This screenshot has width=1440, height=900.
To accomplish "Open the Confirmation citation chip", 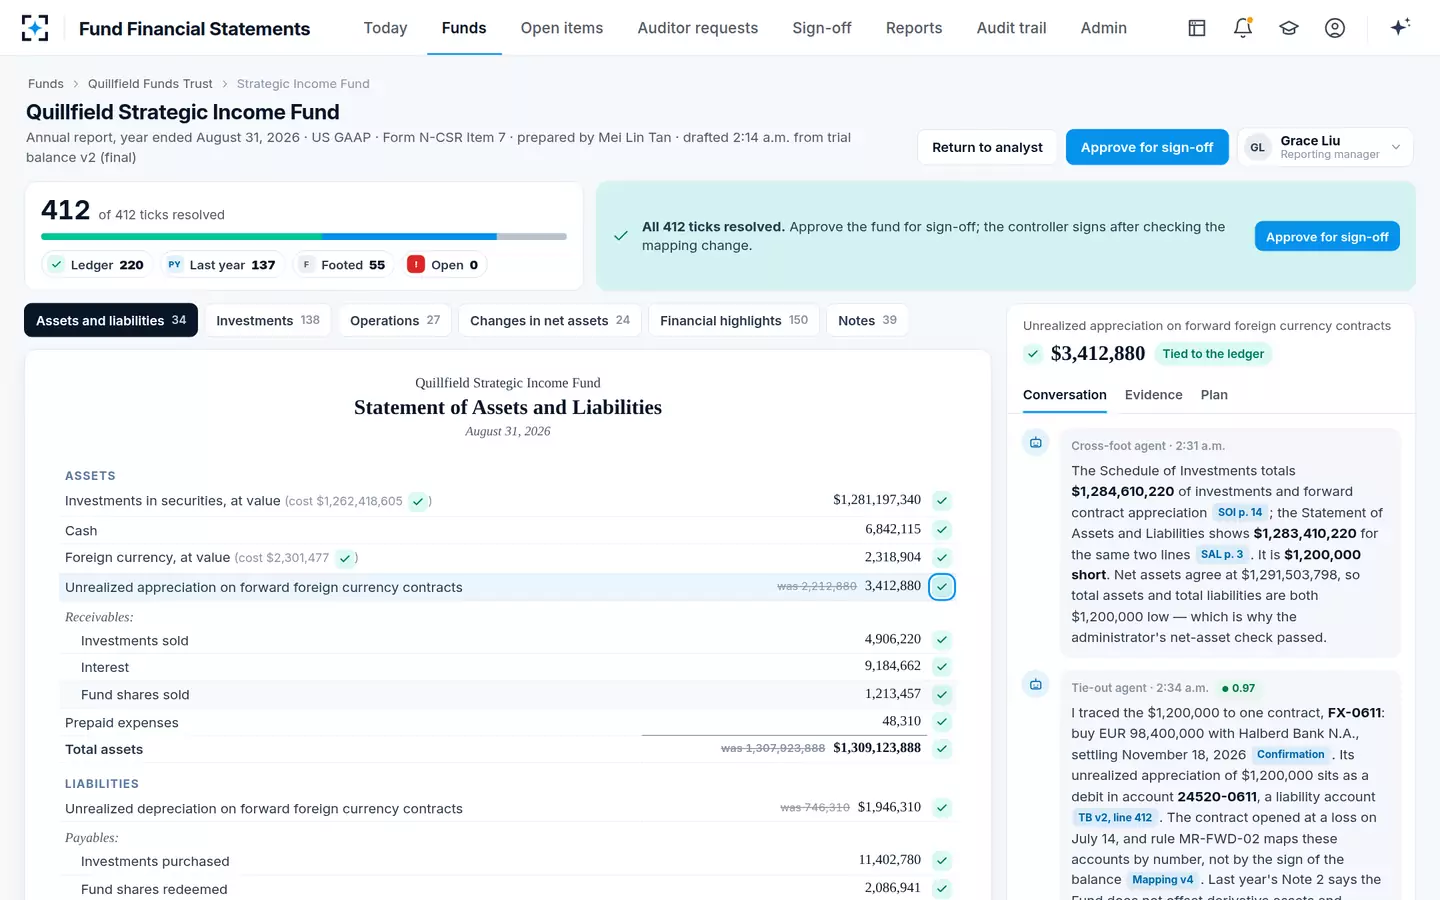I will coord(1291,755).
